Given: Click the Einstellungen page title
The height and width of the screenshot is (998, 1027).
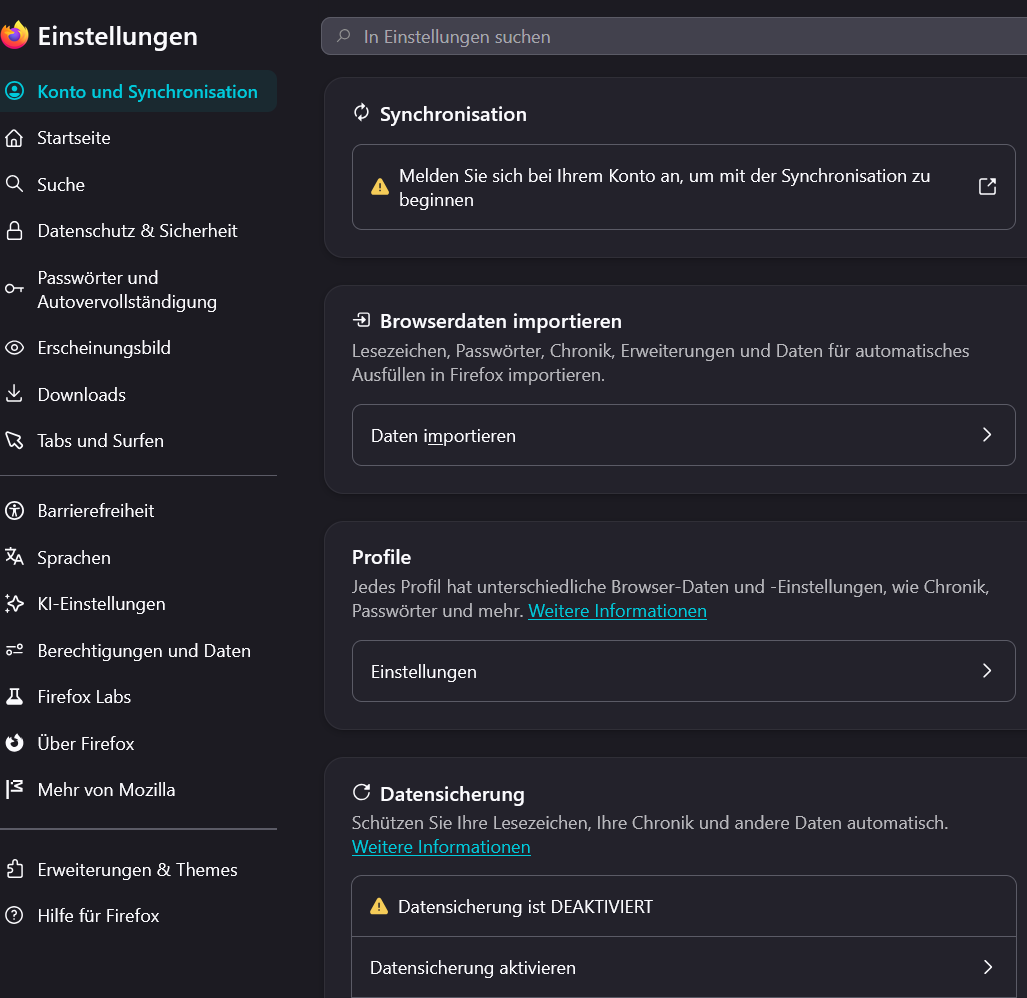Looking at the screenshot, I should click(x=117, y=36).
